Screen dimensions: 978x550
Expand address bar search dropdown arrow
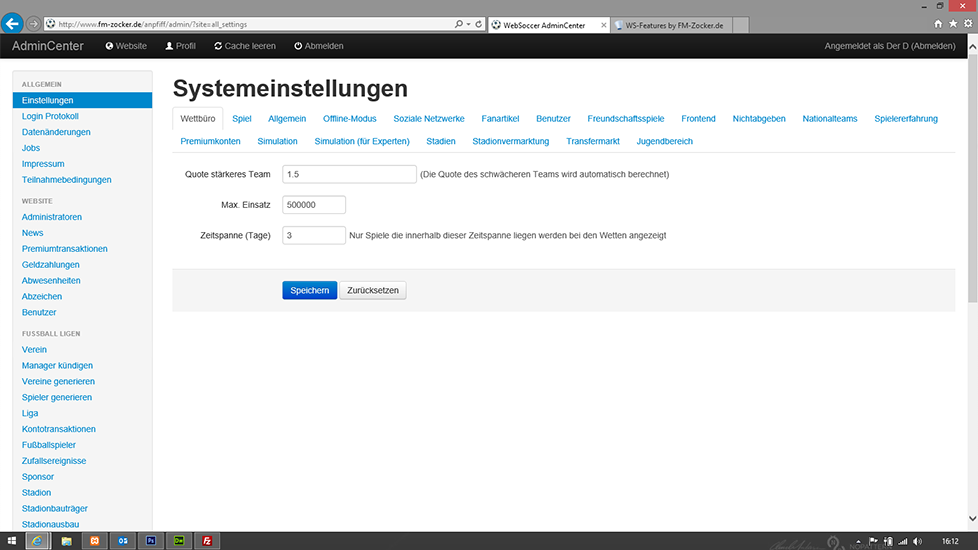[x=468, y=23]
